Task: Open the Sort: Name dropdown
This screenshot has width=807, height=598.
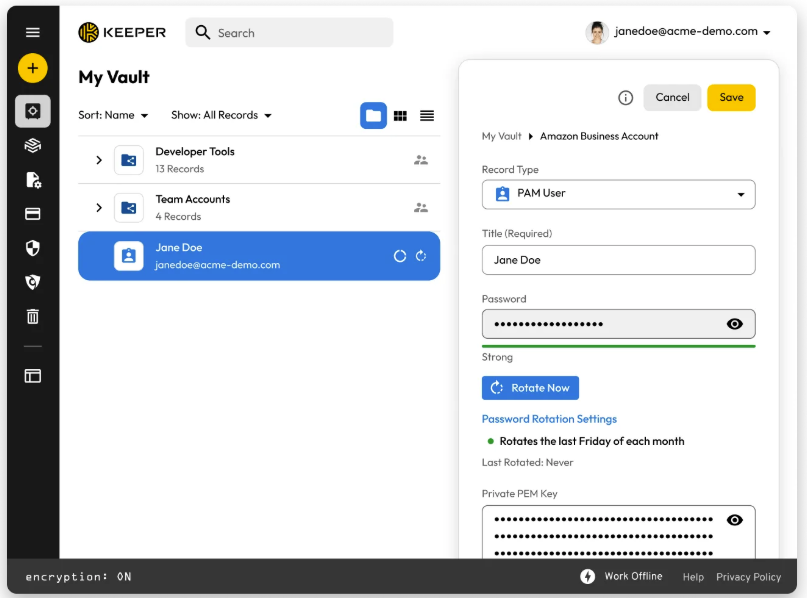Action: 112,115
